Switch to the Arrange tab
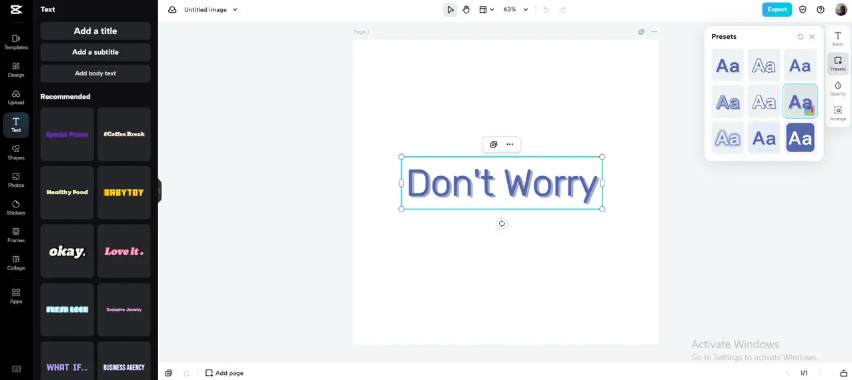852x380 pixels. pos(838,114)
